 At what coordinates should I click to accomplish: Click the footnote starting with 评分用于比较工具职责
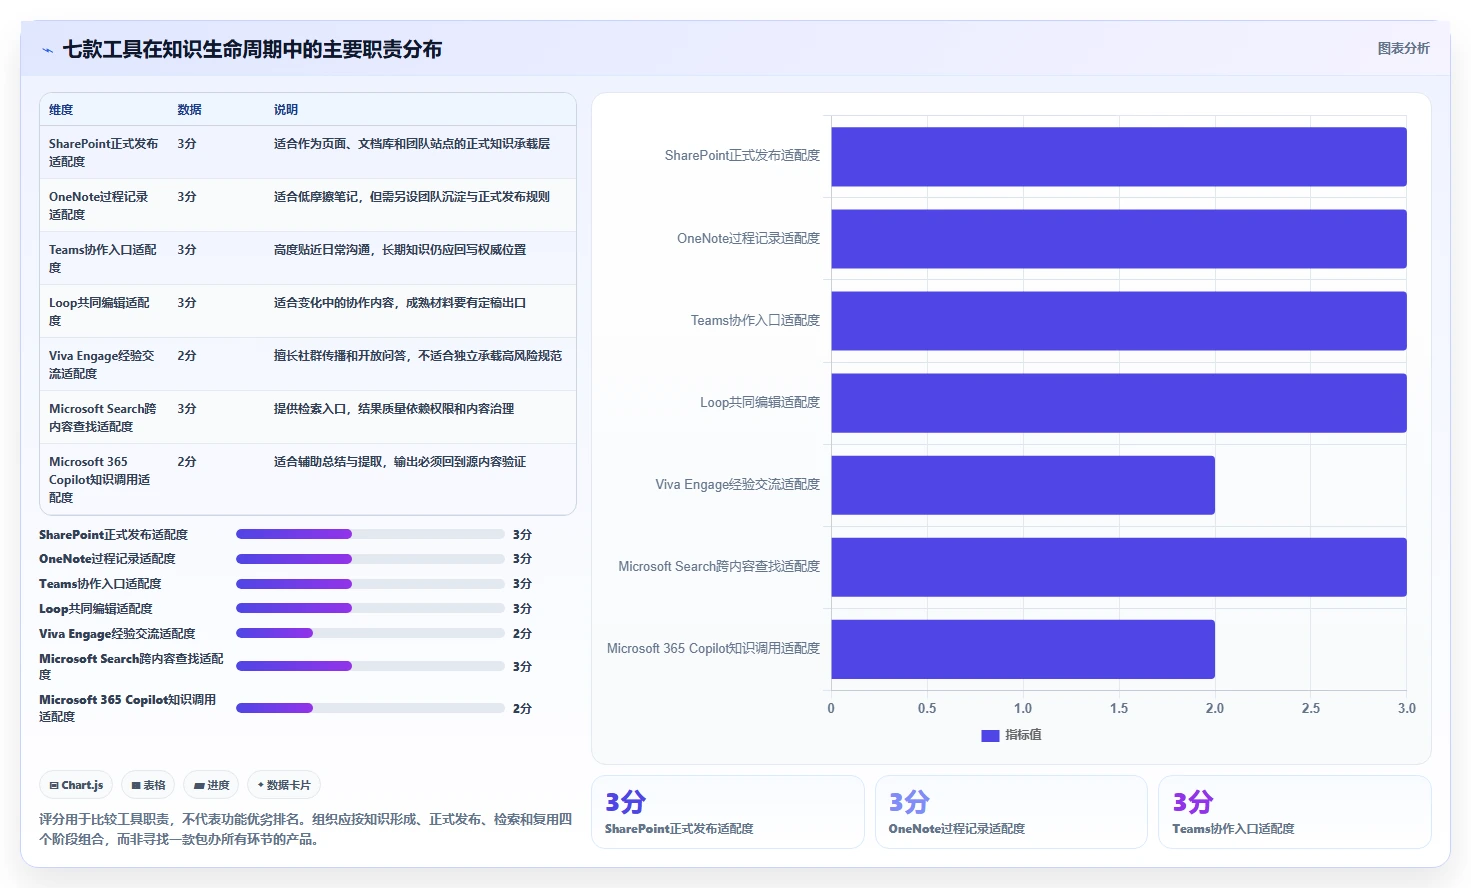[306, 829]
